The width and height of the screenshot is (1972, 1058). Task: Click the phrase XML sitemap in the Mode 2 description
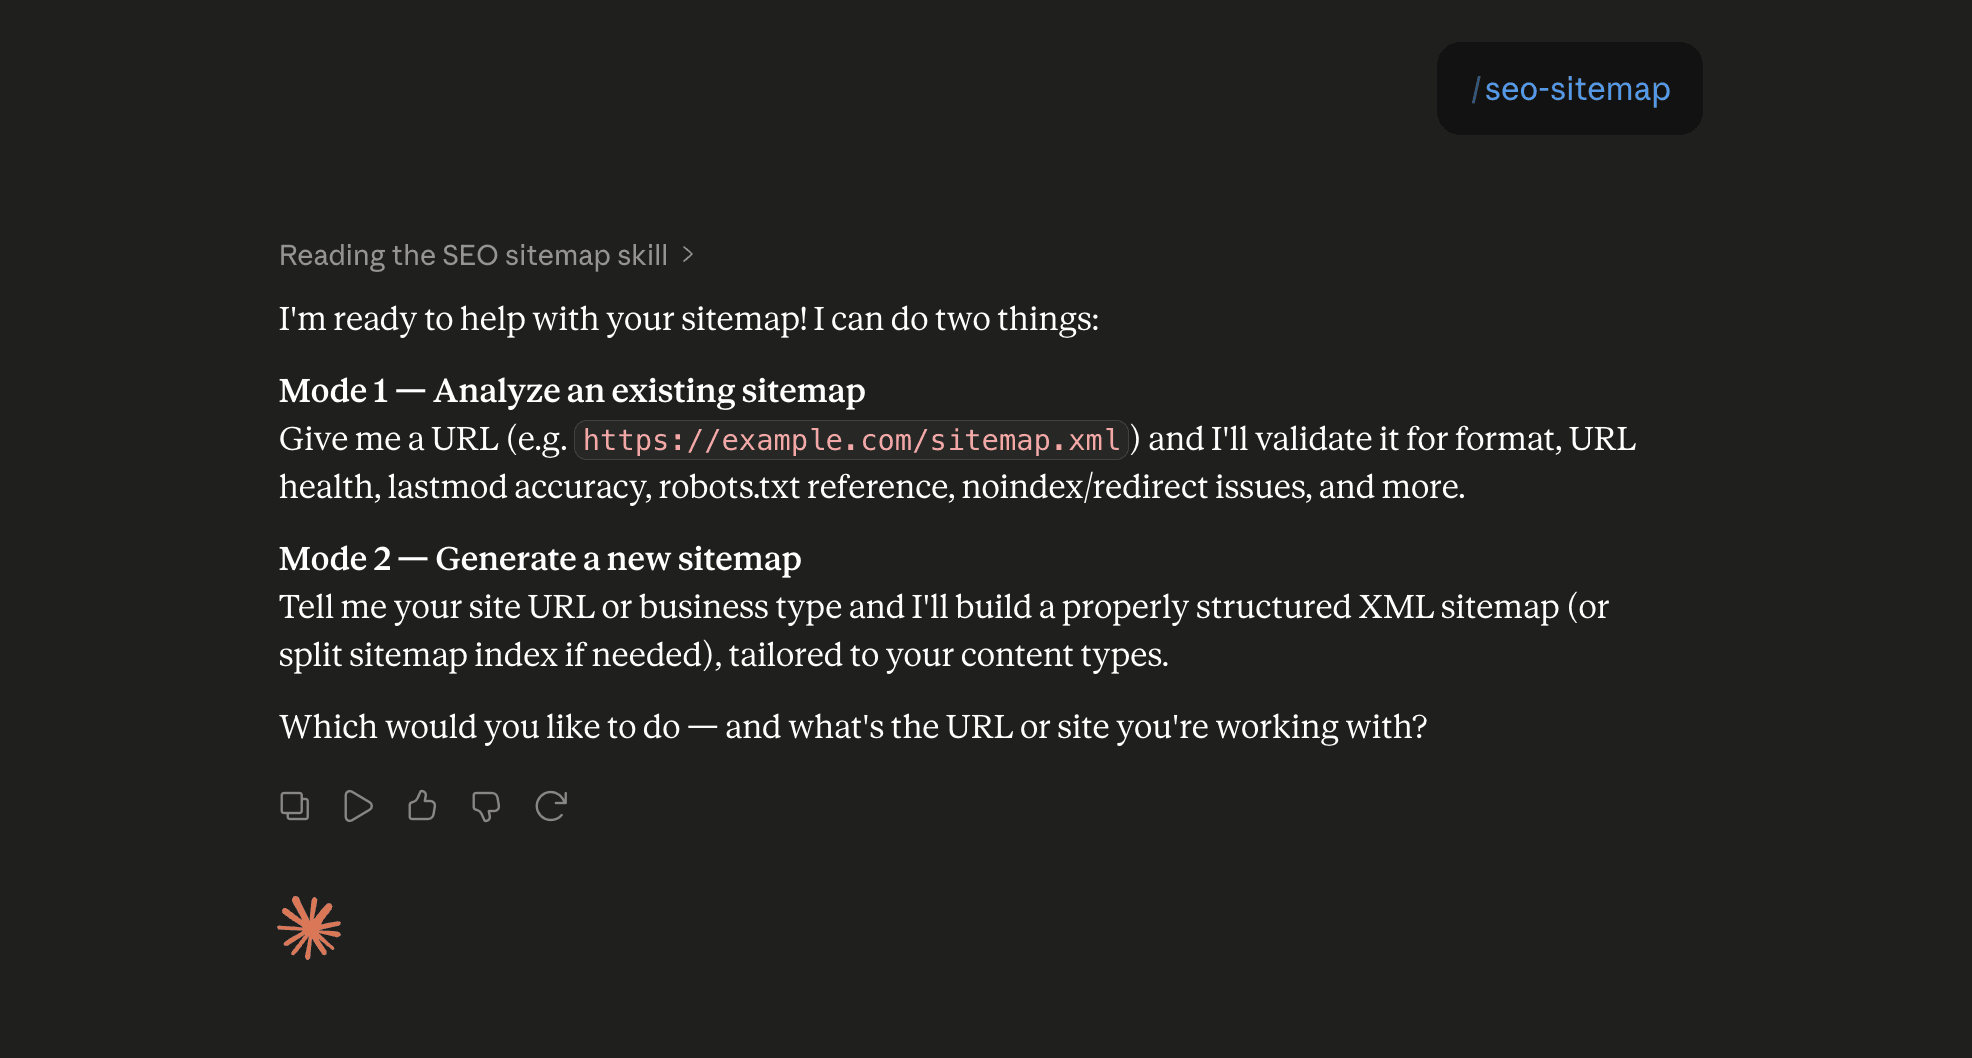pyautogui.click(x=1459, y=607)
